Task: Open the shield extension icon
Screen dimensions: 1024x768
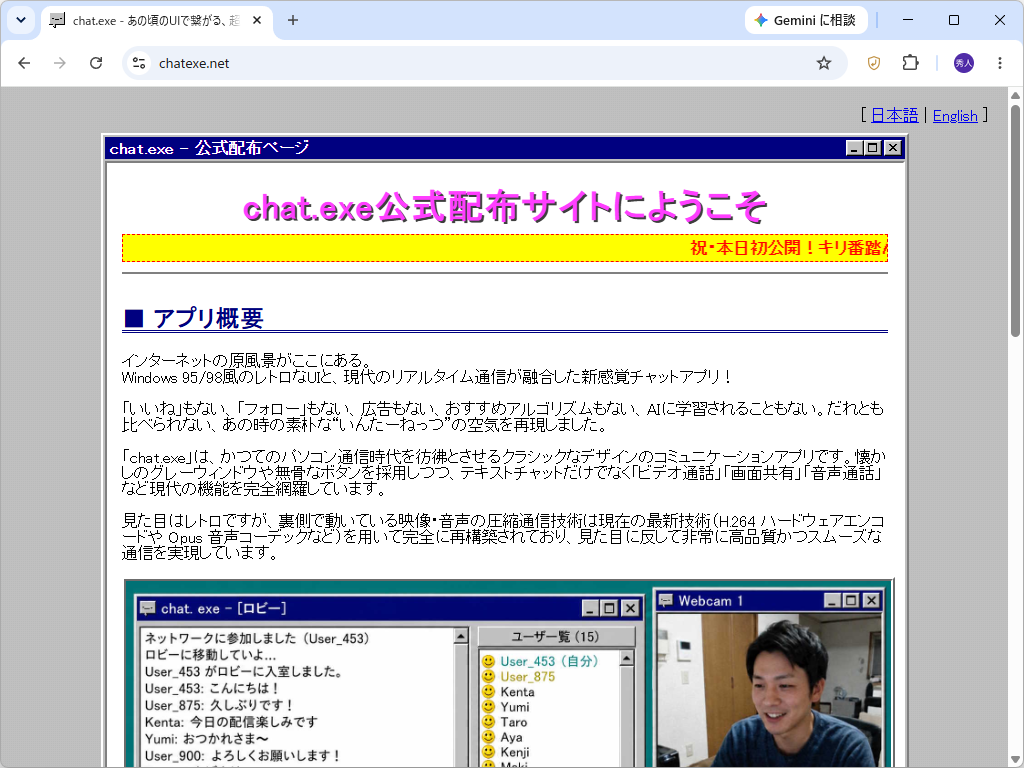Action: pos(874,63)
